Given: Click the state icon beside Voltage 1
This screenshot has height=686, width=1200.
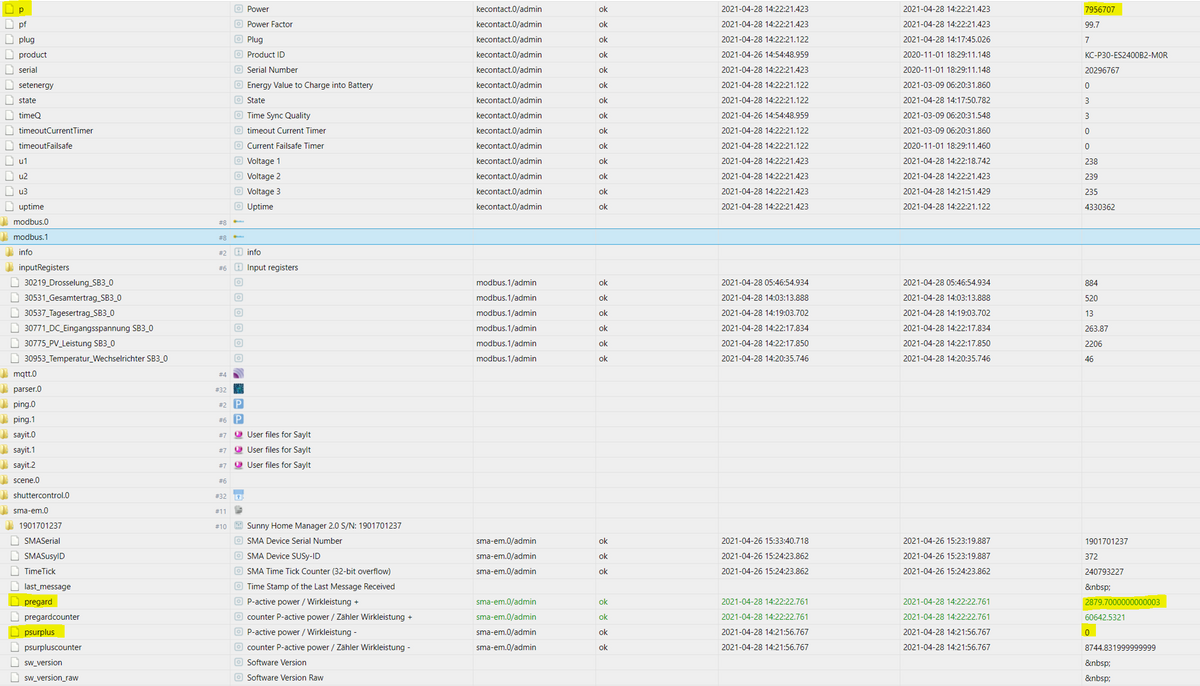Looking at the screenshot, I should [x=238, y=161].
